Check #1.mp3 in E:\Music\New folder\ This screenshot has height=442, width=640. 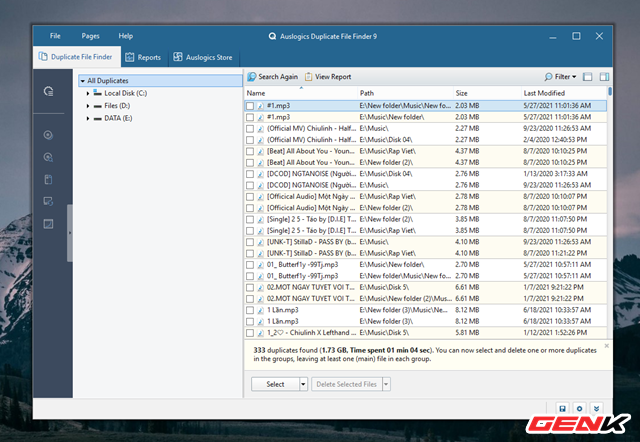[x=250, y=117]
